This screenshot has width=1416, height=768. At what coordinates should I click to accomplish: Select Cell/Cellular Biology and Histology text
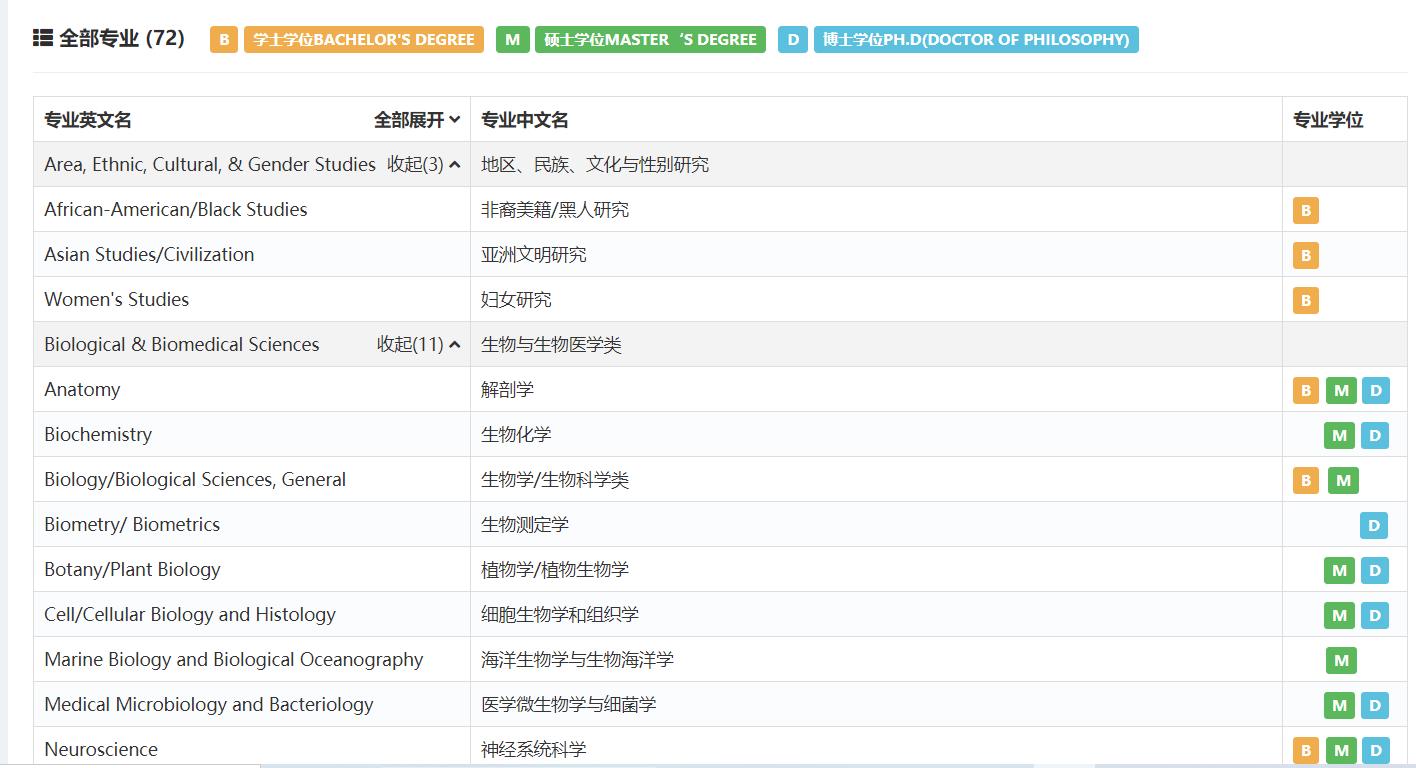[190, 614]
